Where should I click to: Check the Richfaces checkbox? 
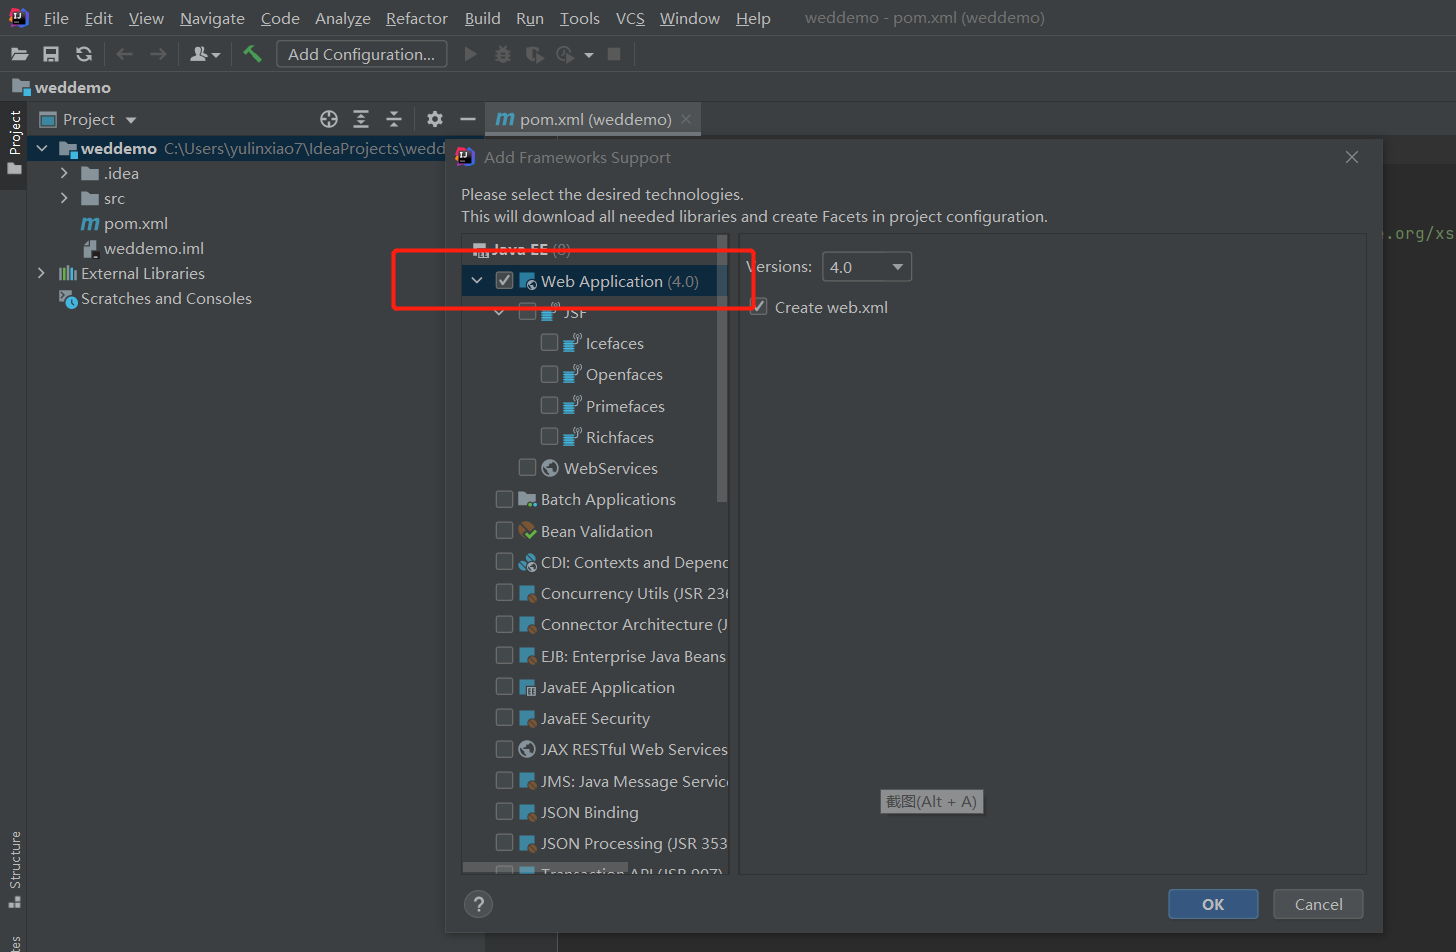pos(549,436)
